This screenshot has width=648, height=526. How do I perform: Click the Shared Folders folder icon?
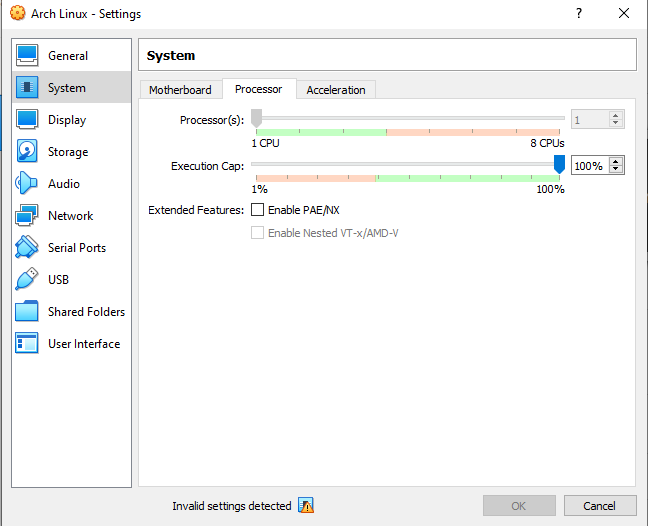pyautogui.click(x=27, y=311)
